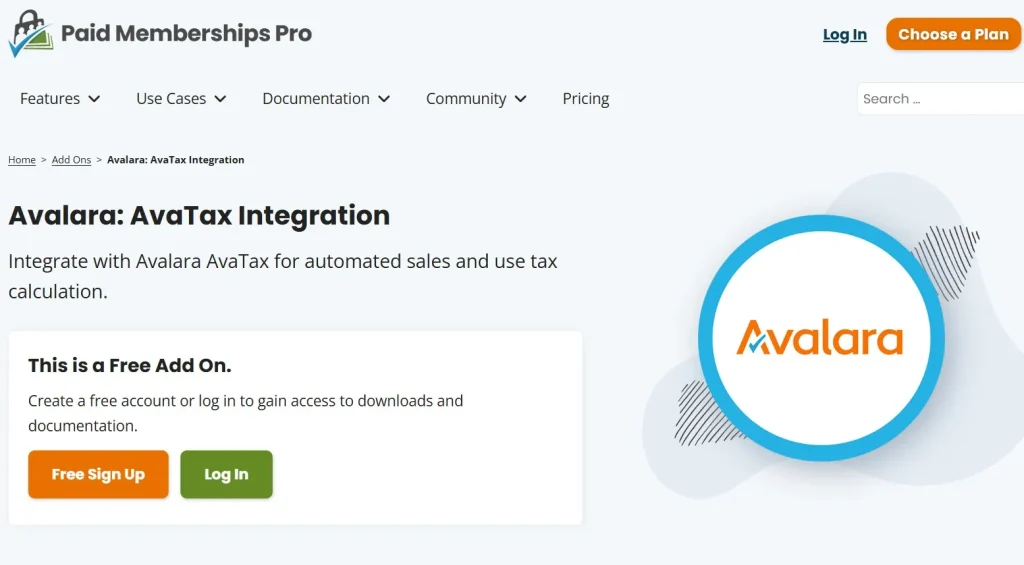1024x565 pixels.
Task: Click the Log In link in header
Action: (845, 35)
